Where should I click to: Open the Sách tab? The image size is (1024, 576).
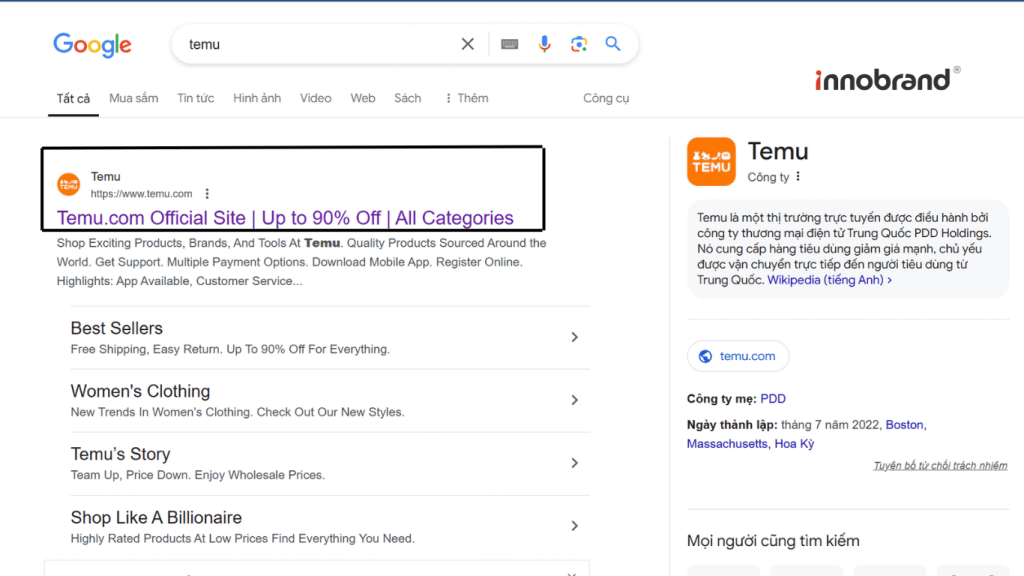click(x=408, y=98)
